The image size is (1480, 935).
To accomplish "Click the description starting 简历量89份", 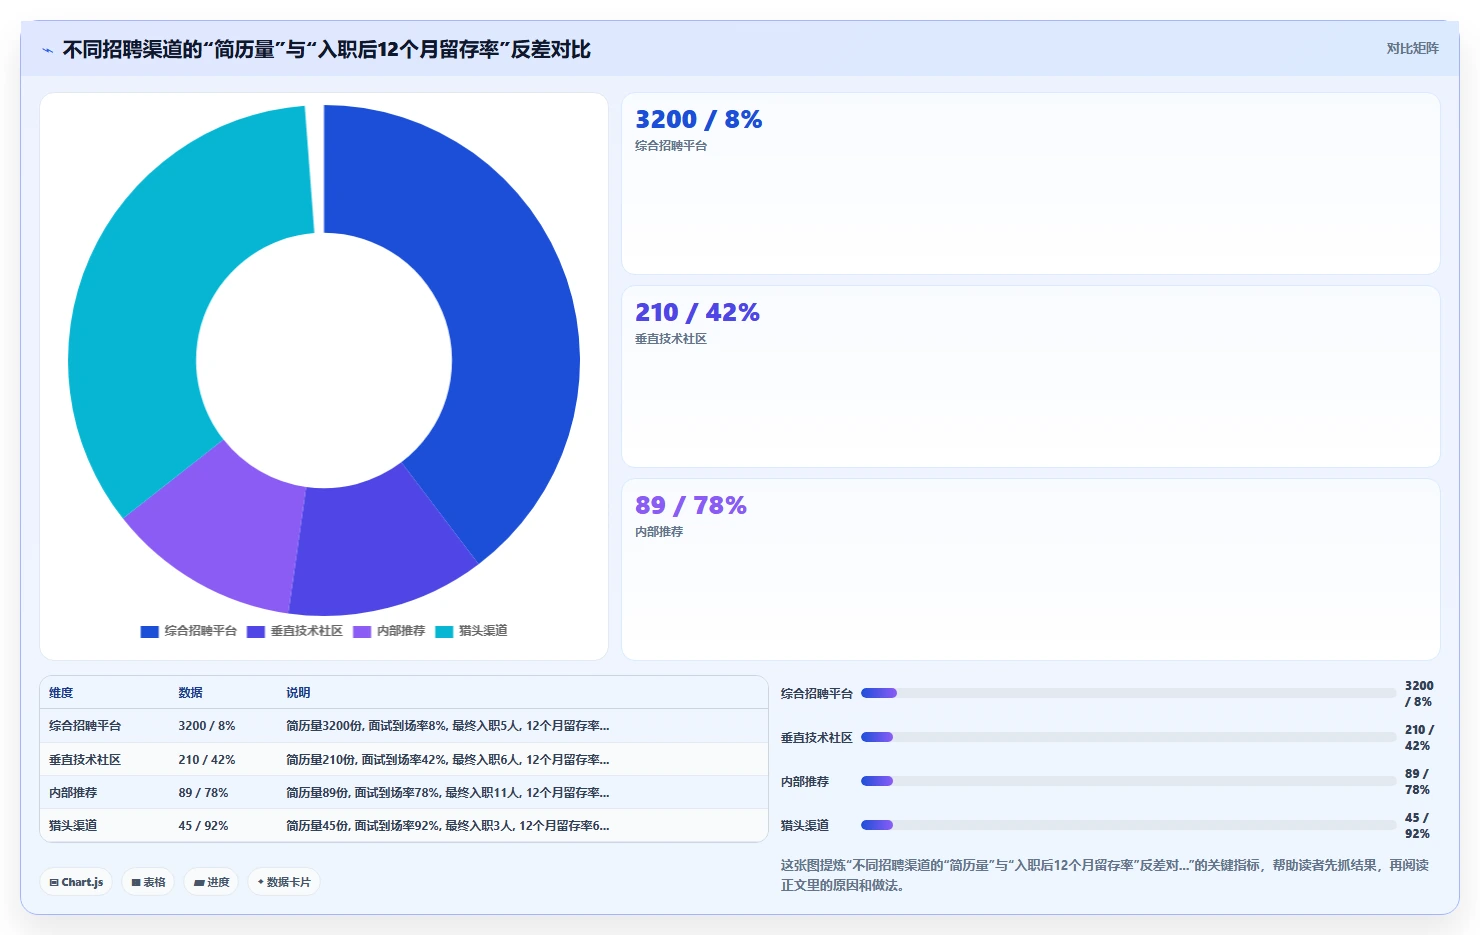I will pos(447,793).
